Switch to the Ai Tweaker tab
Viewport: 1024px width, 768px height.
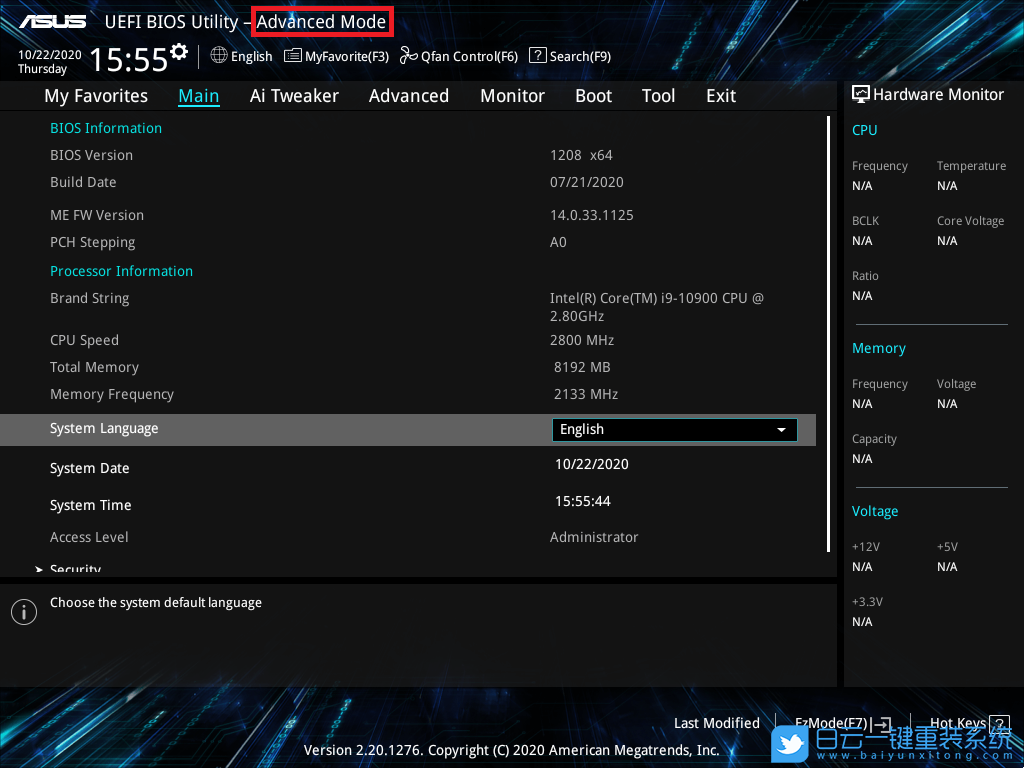pos(294,96)
